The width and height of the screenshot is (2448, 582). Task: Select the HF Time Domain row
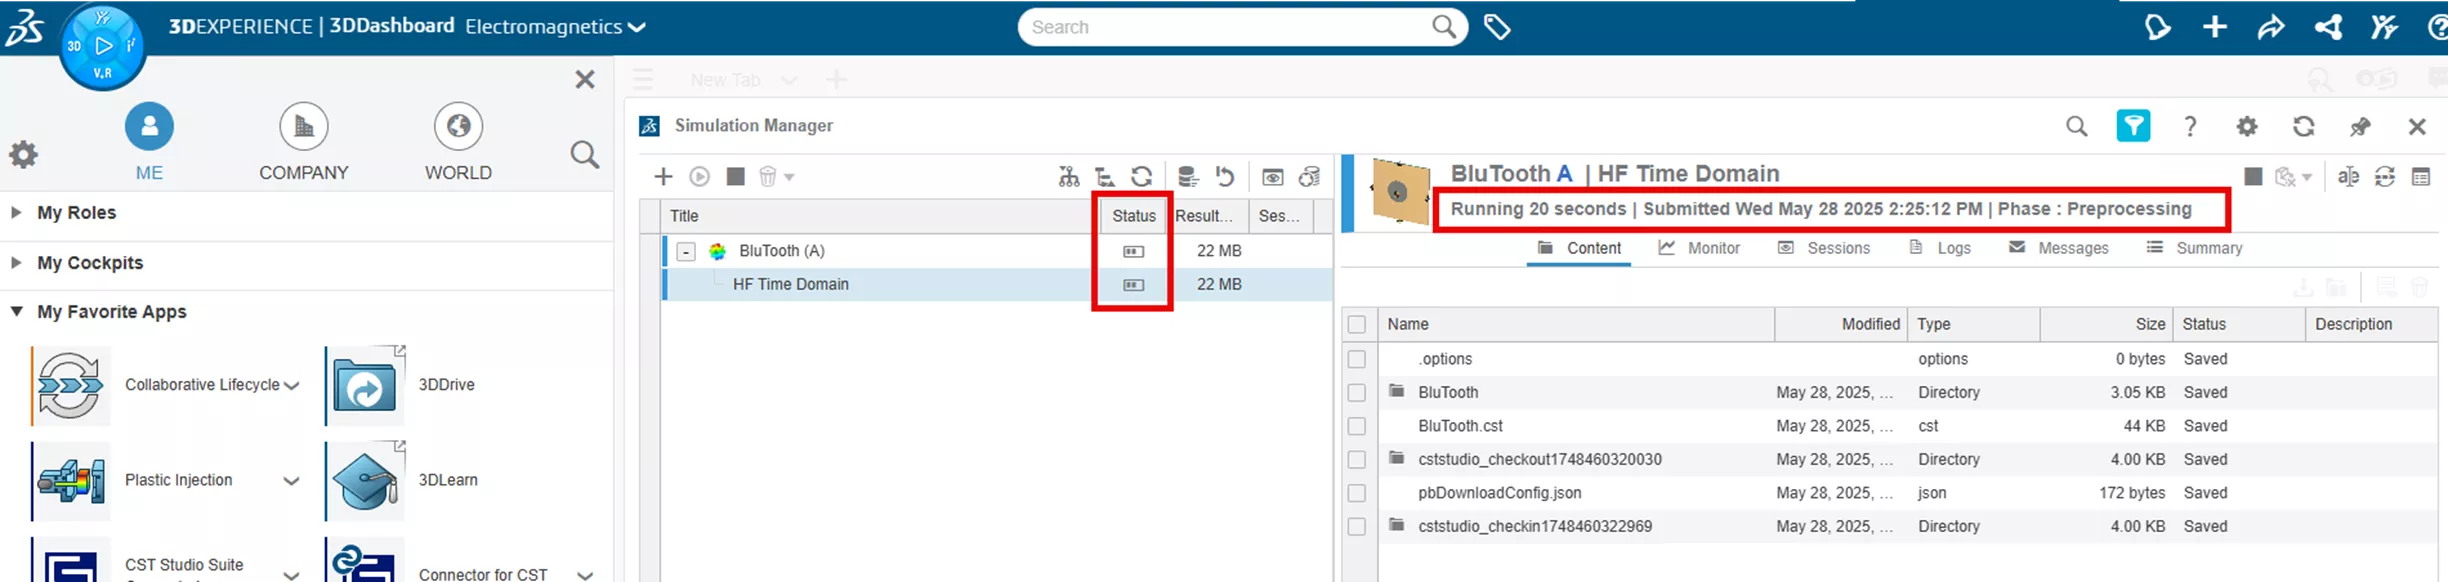pyautogui.click(x=997, y=285)
